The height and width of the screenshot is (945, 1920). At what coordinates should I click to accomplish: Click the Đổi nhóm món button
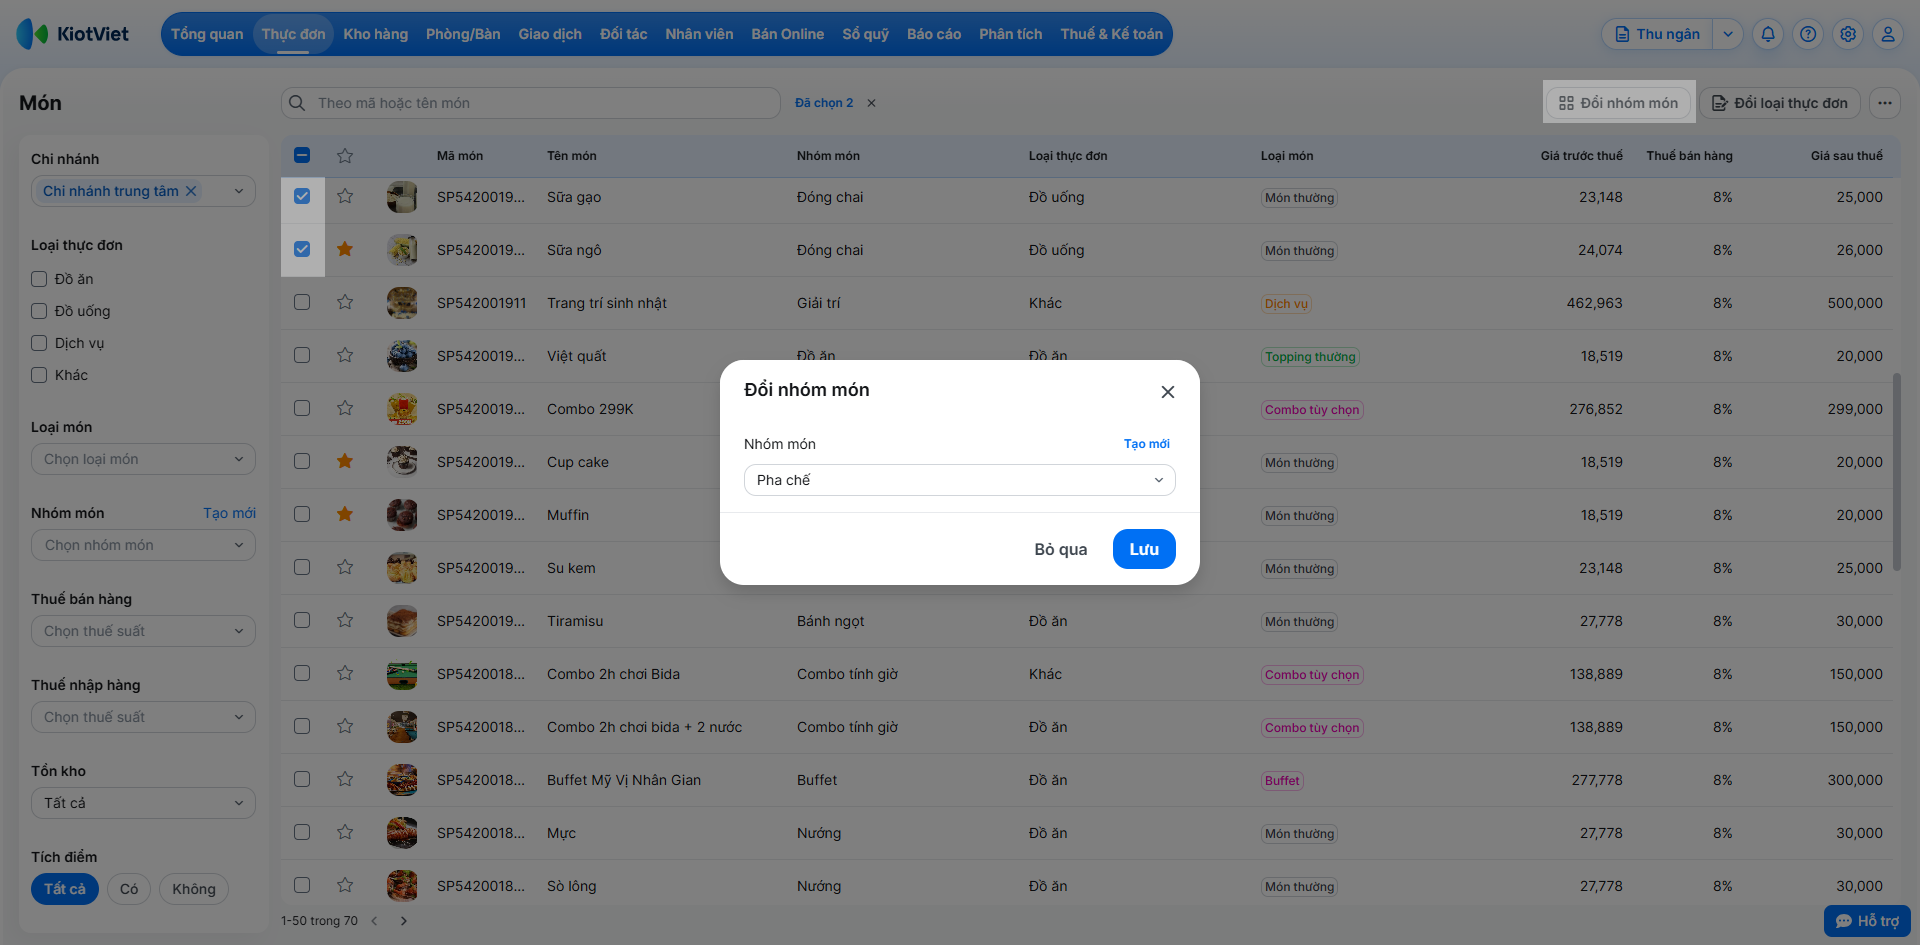tap(1619, 103)
